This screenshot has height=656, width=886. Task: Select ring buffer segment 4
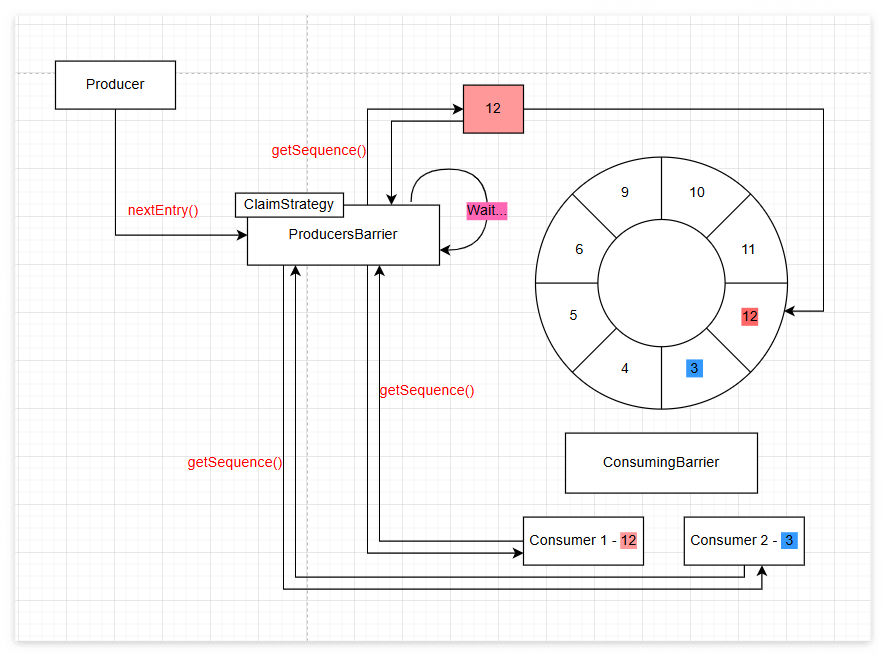pos(624,368)
